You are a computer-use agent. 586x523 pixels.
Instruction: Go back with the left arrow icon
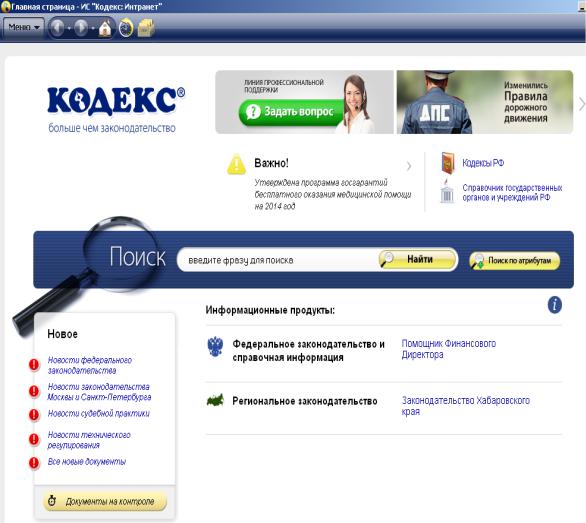[x=58, y=28]
